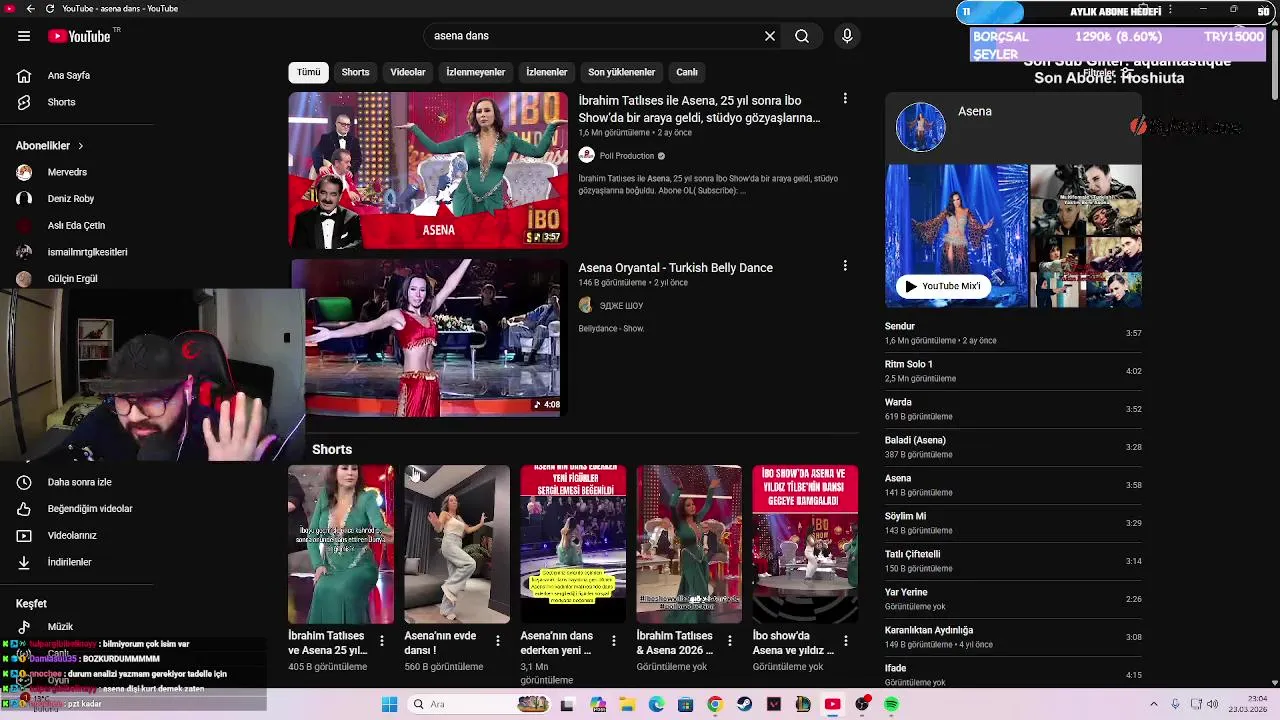Open Steam from the taskbar

[x=744, y=705]
